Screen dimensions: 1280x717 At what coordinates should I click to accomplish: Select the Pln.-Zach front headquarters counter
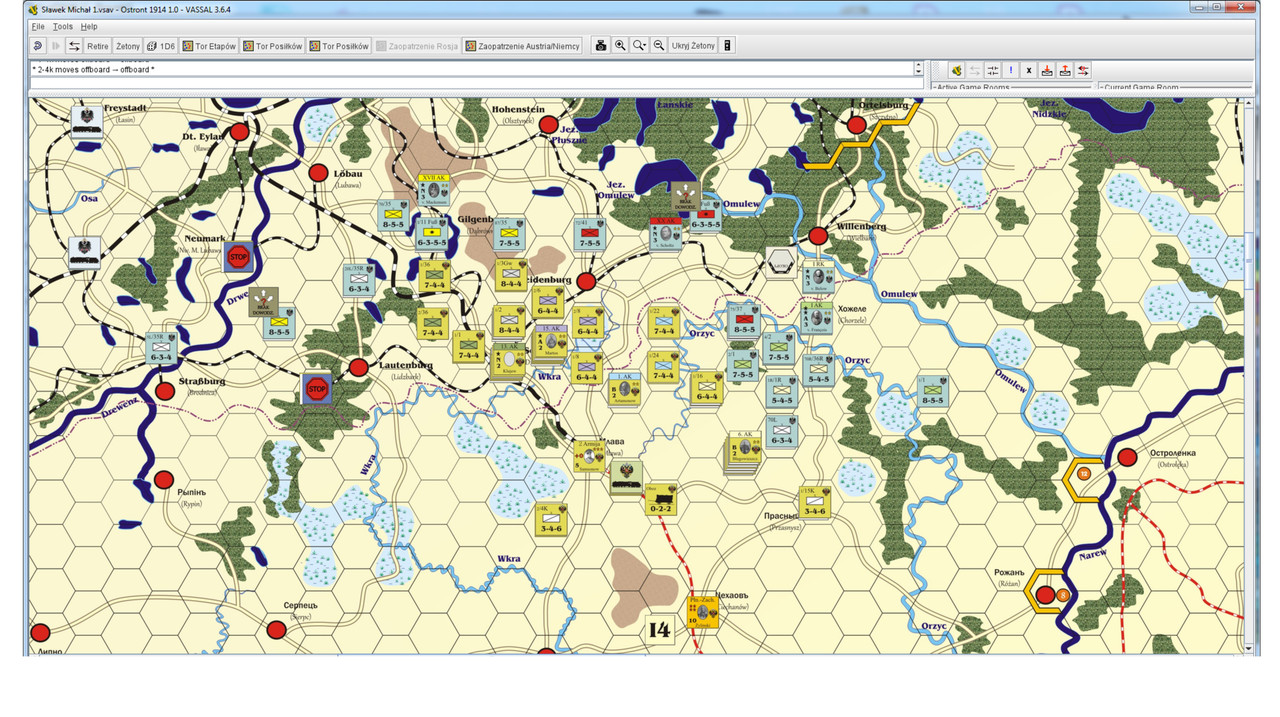(x=703, y=610)
